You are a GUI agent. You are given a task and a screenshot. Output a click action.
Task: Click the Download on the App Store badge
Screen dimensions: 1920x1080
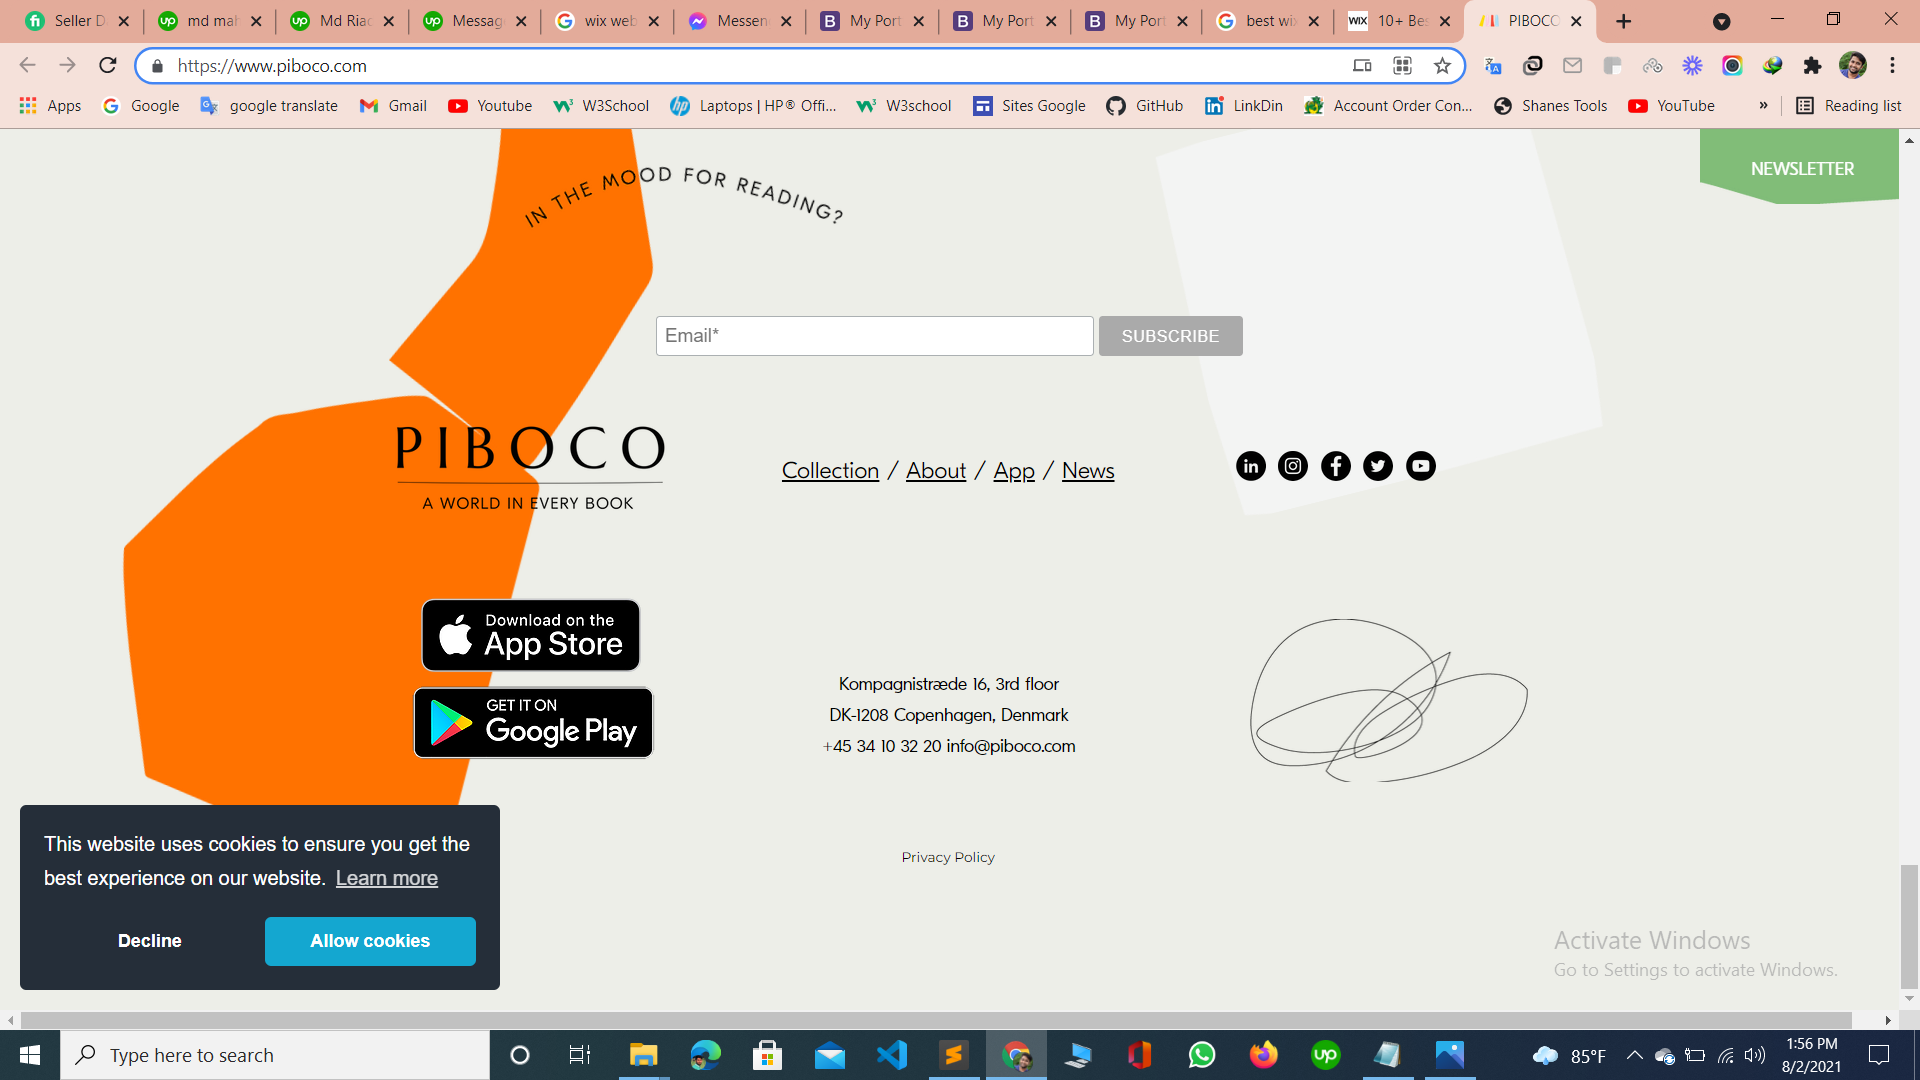point(531,635)
